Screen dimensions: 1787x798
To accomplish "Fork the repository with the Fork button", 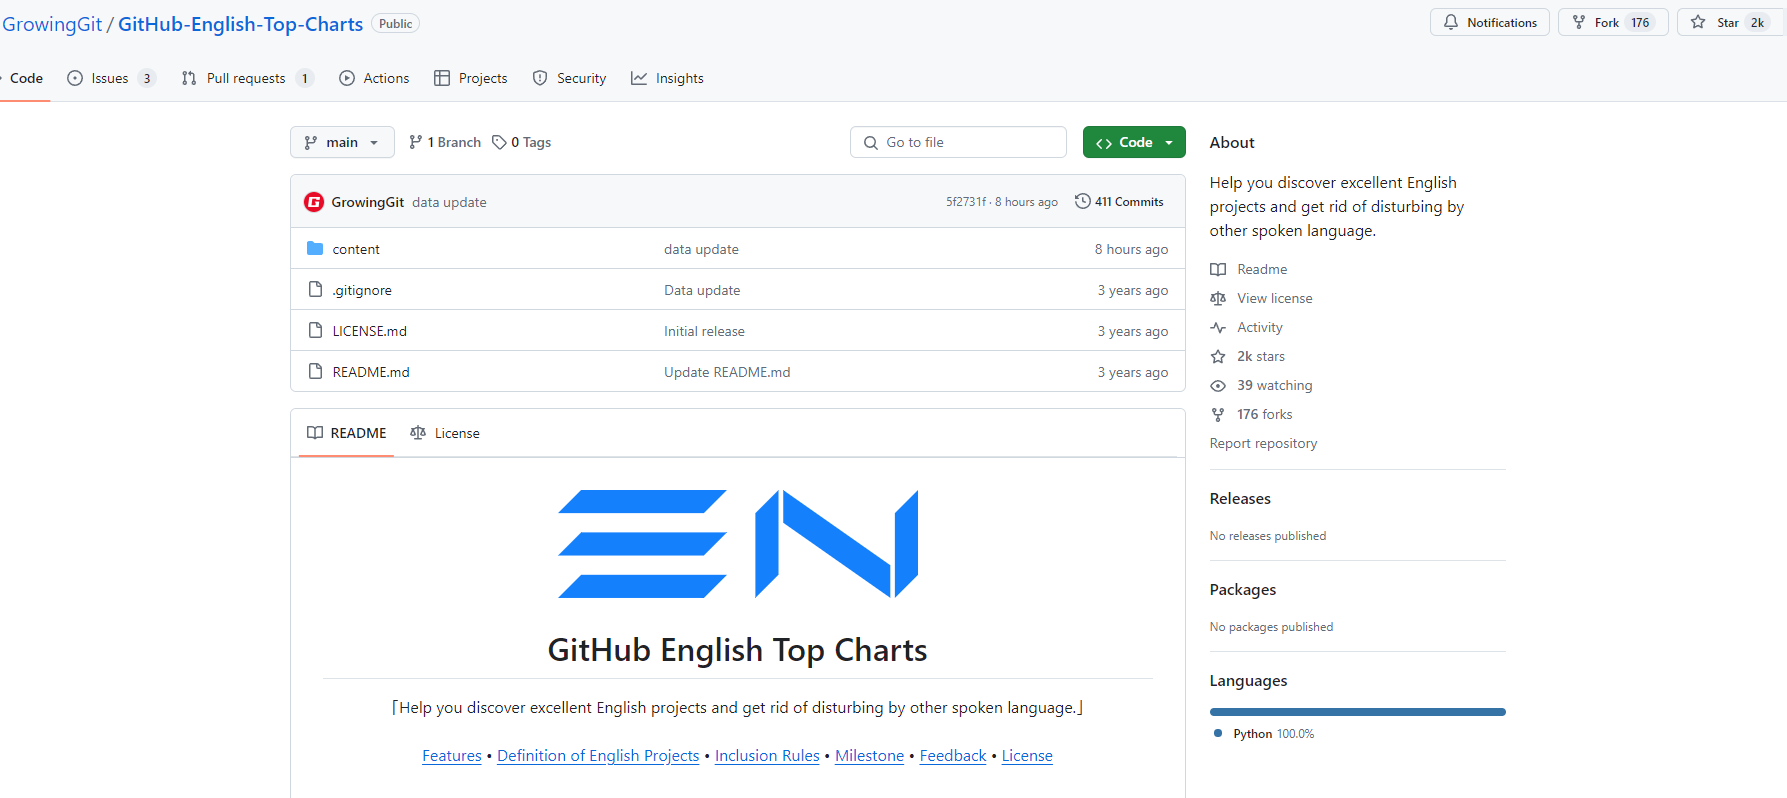I will pyautogui.click(x=1613, y=22).
